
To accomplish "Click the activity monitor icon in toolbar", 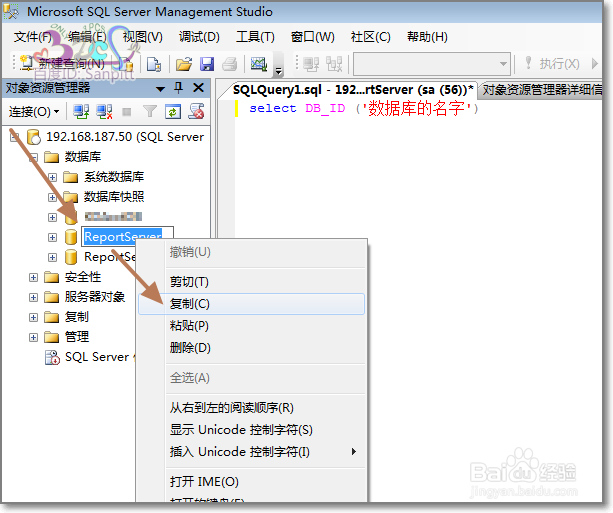I will coord(259,64).
